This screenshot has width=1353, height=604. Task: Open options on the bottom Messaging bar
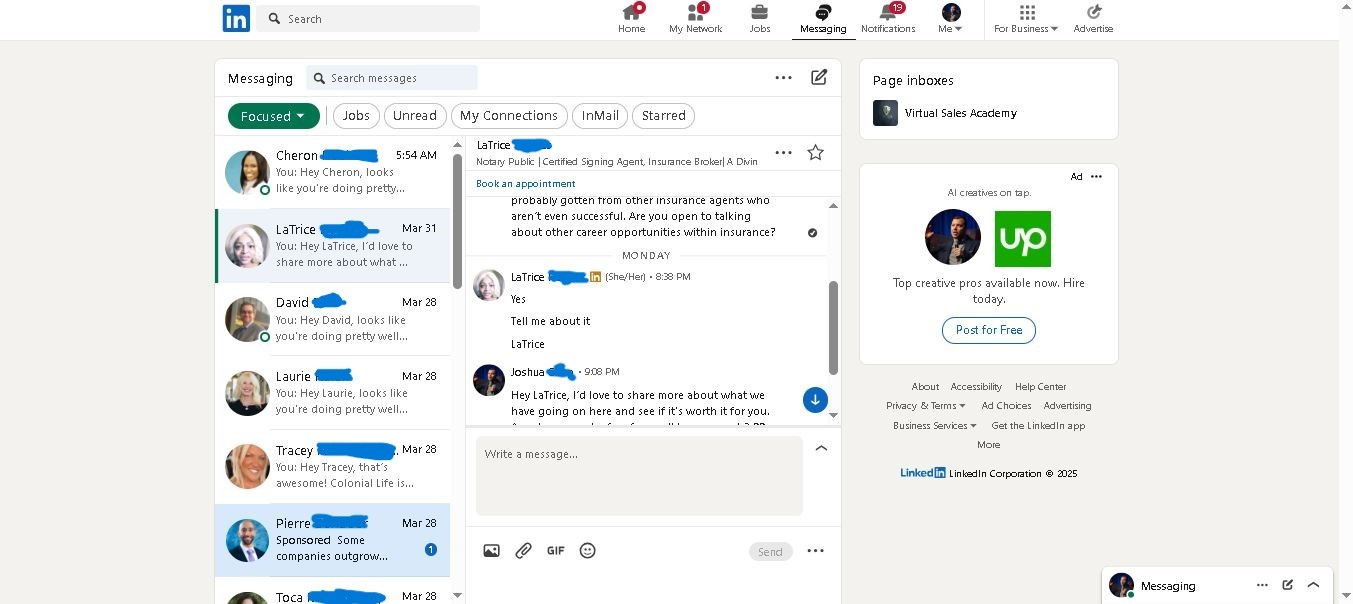pyautogui.click(x=1262, y=585)
